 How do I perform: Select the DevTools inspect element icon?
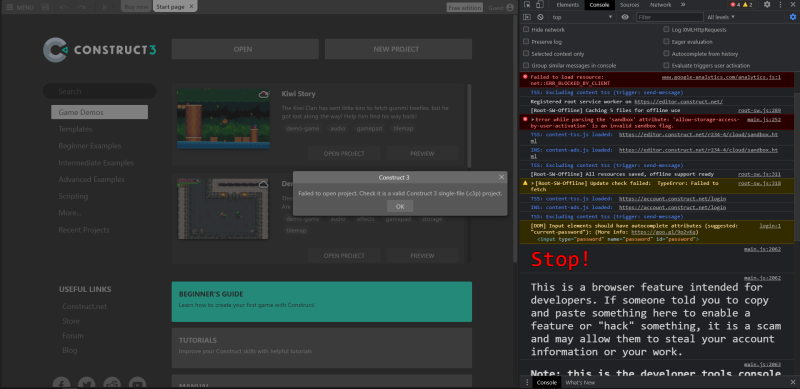(527, 5)
